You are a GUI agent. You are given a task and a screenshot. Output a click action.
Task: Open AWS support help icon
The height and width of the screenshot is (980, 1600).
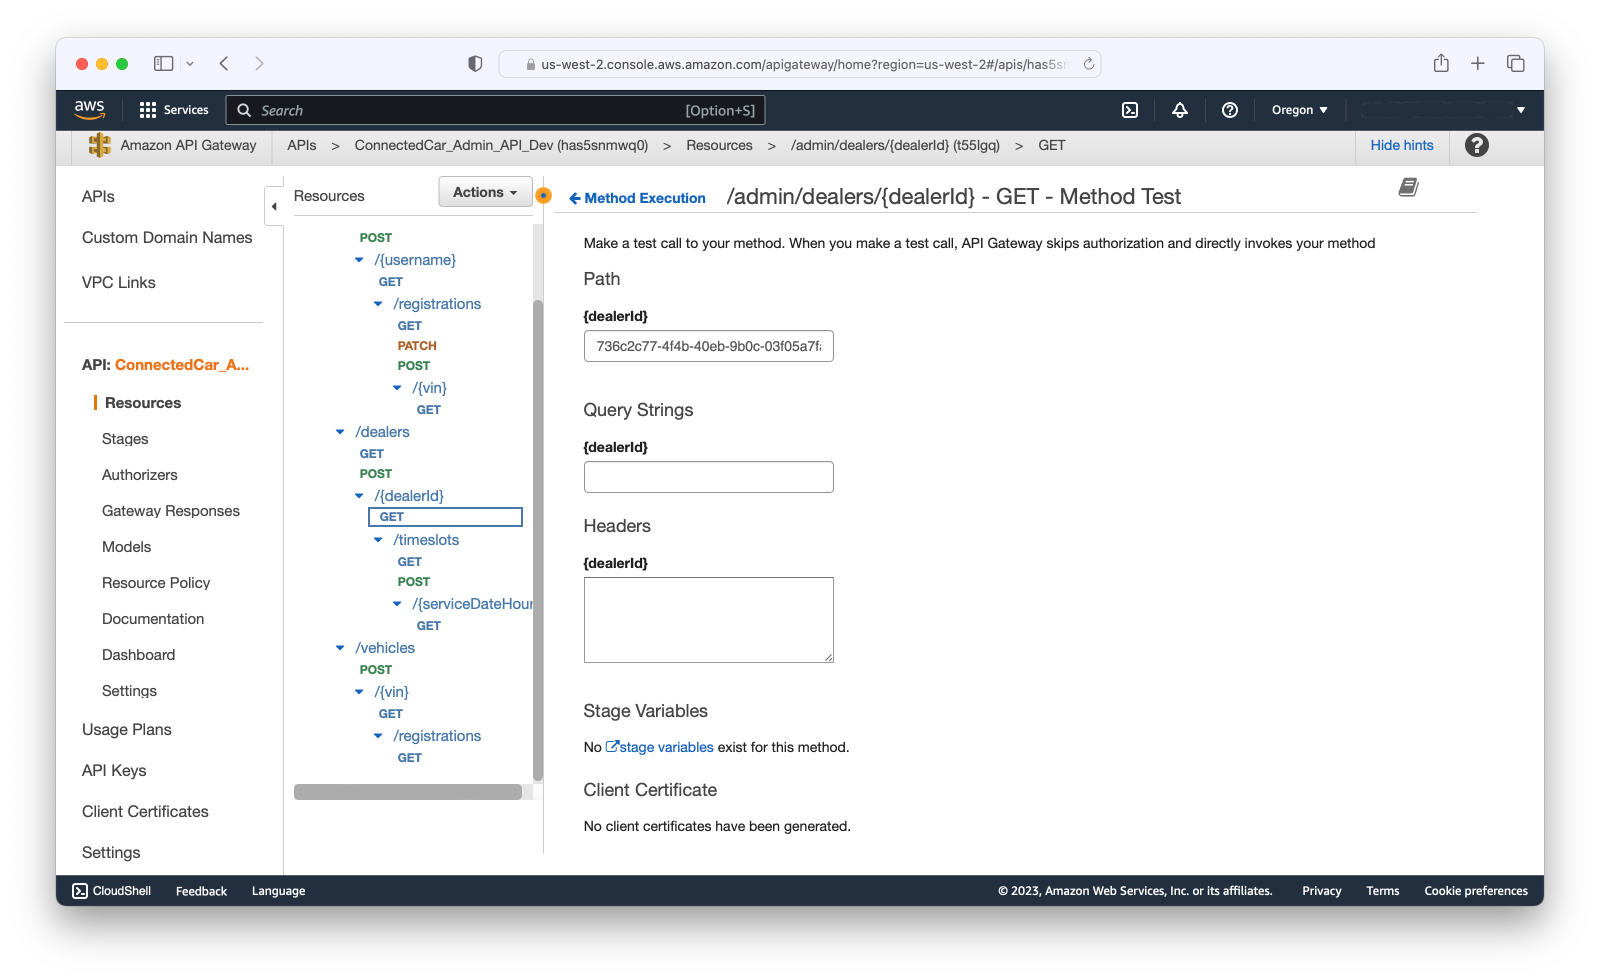tap(1230, 110)
